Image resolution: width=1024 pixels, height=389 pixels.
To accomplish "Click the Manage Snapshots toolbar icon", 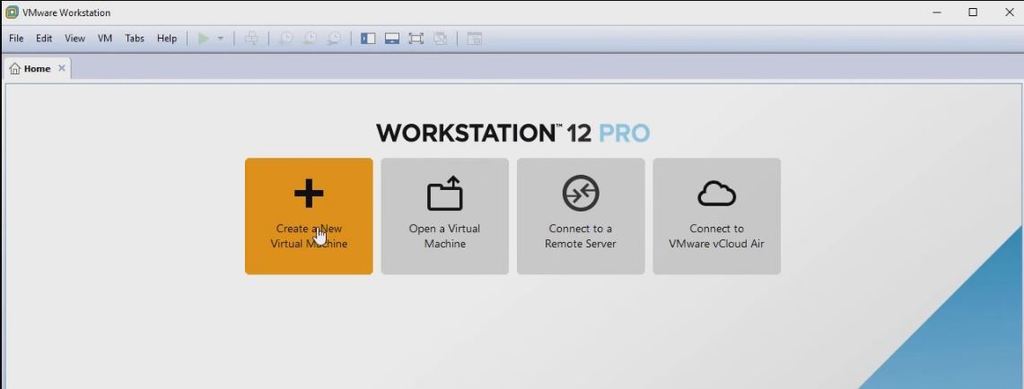I will pos(334,39).
